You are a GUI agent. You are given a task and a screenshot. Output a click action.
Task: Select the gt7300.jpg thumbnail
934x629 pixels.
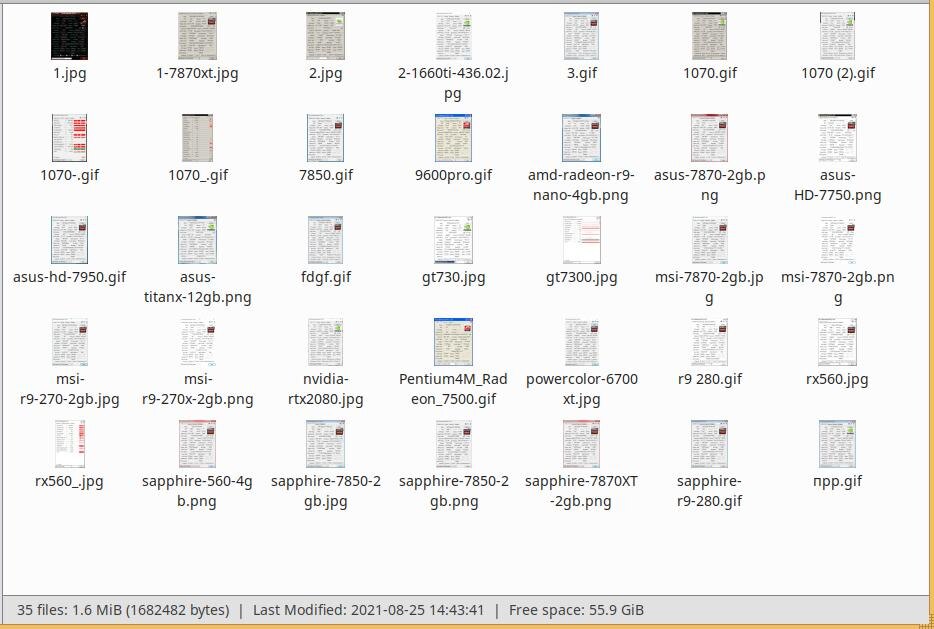[x=581, y=239]
